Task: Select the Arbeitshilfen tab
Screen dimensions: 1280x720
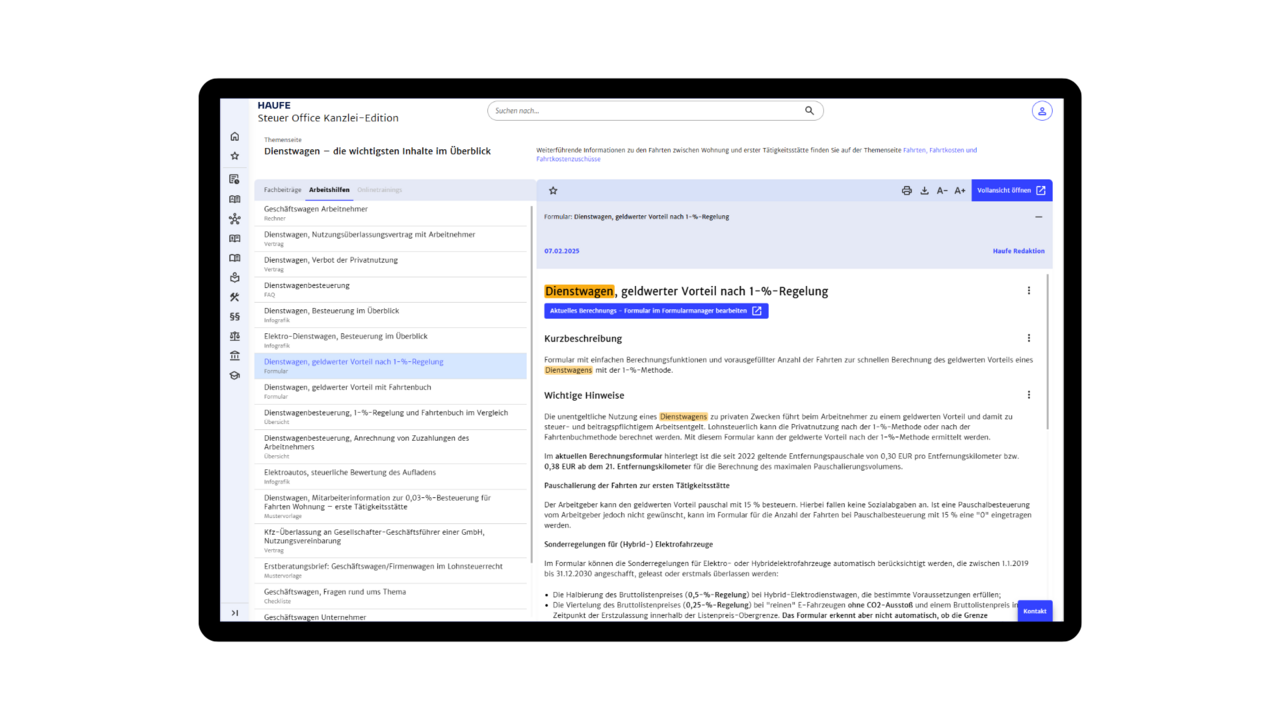Action: click(329, 190)
